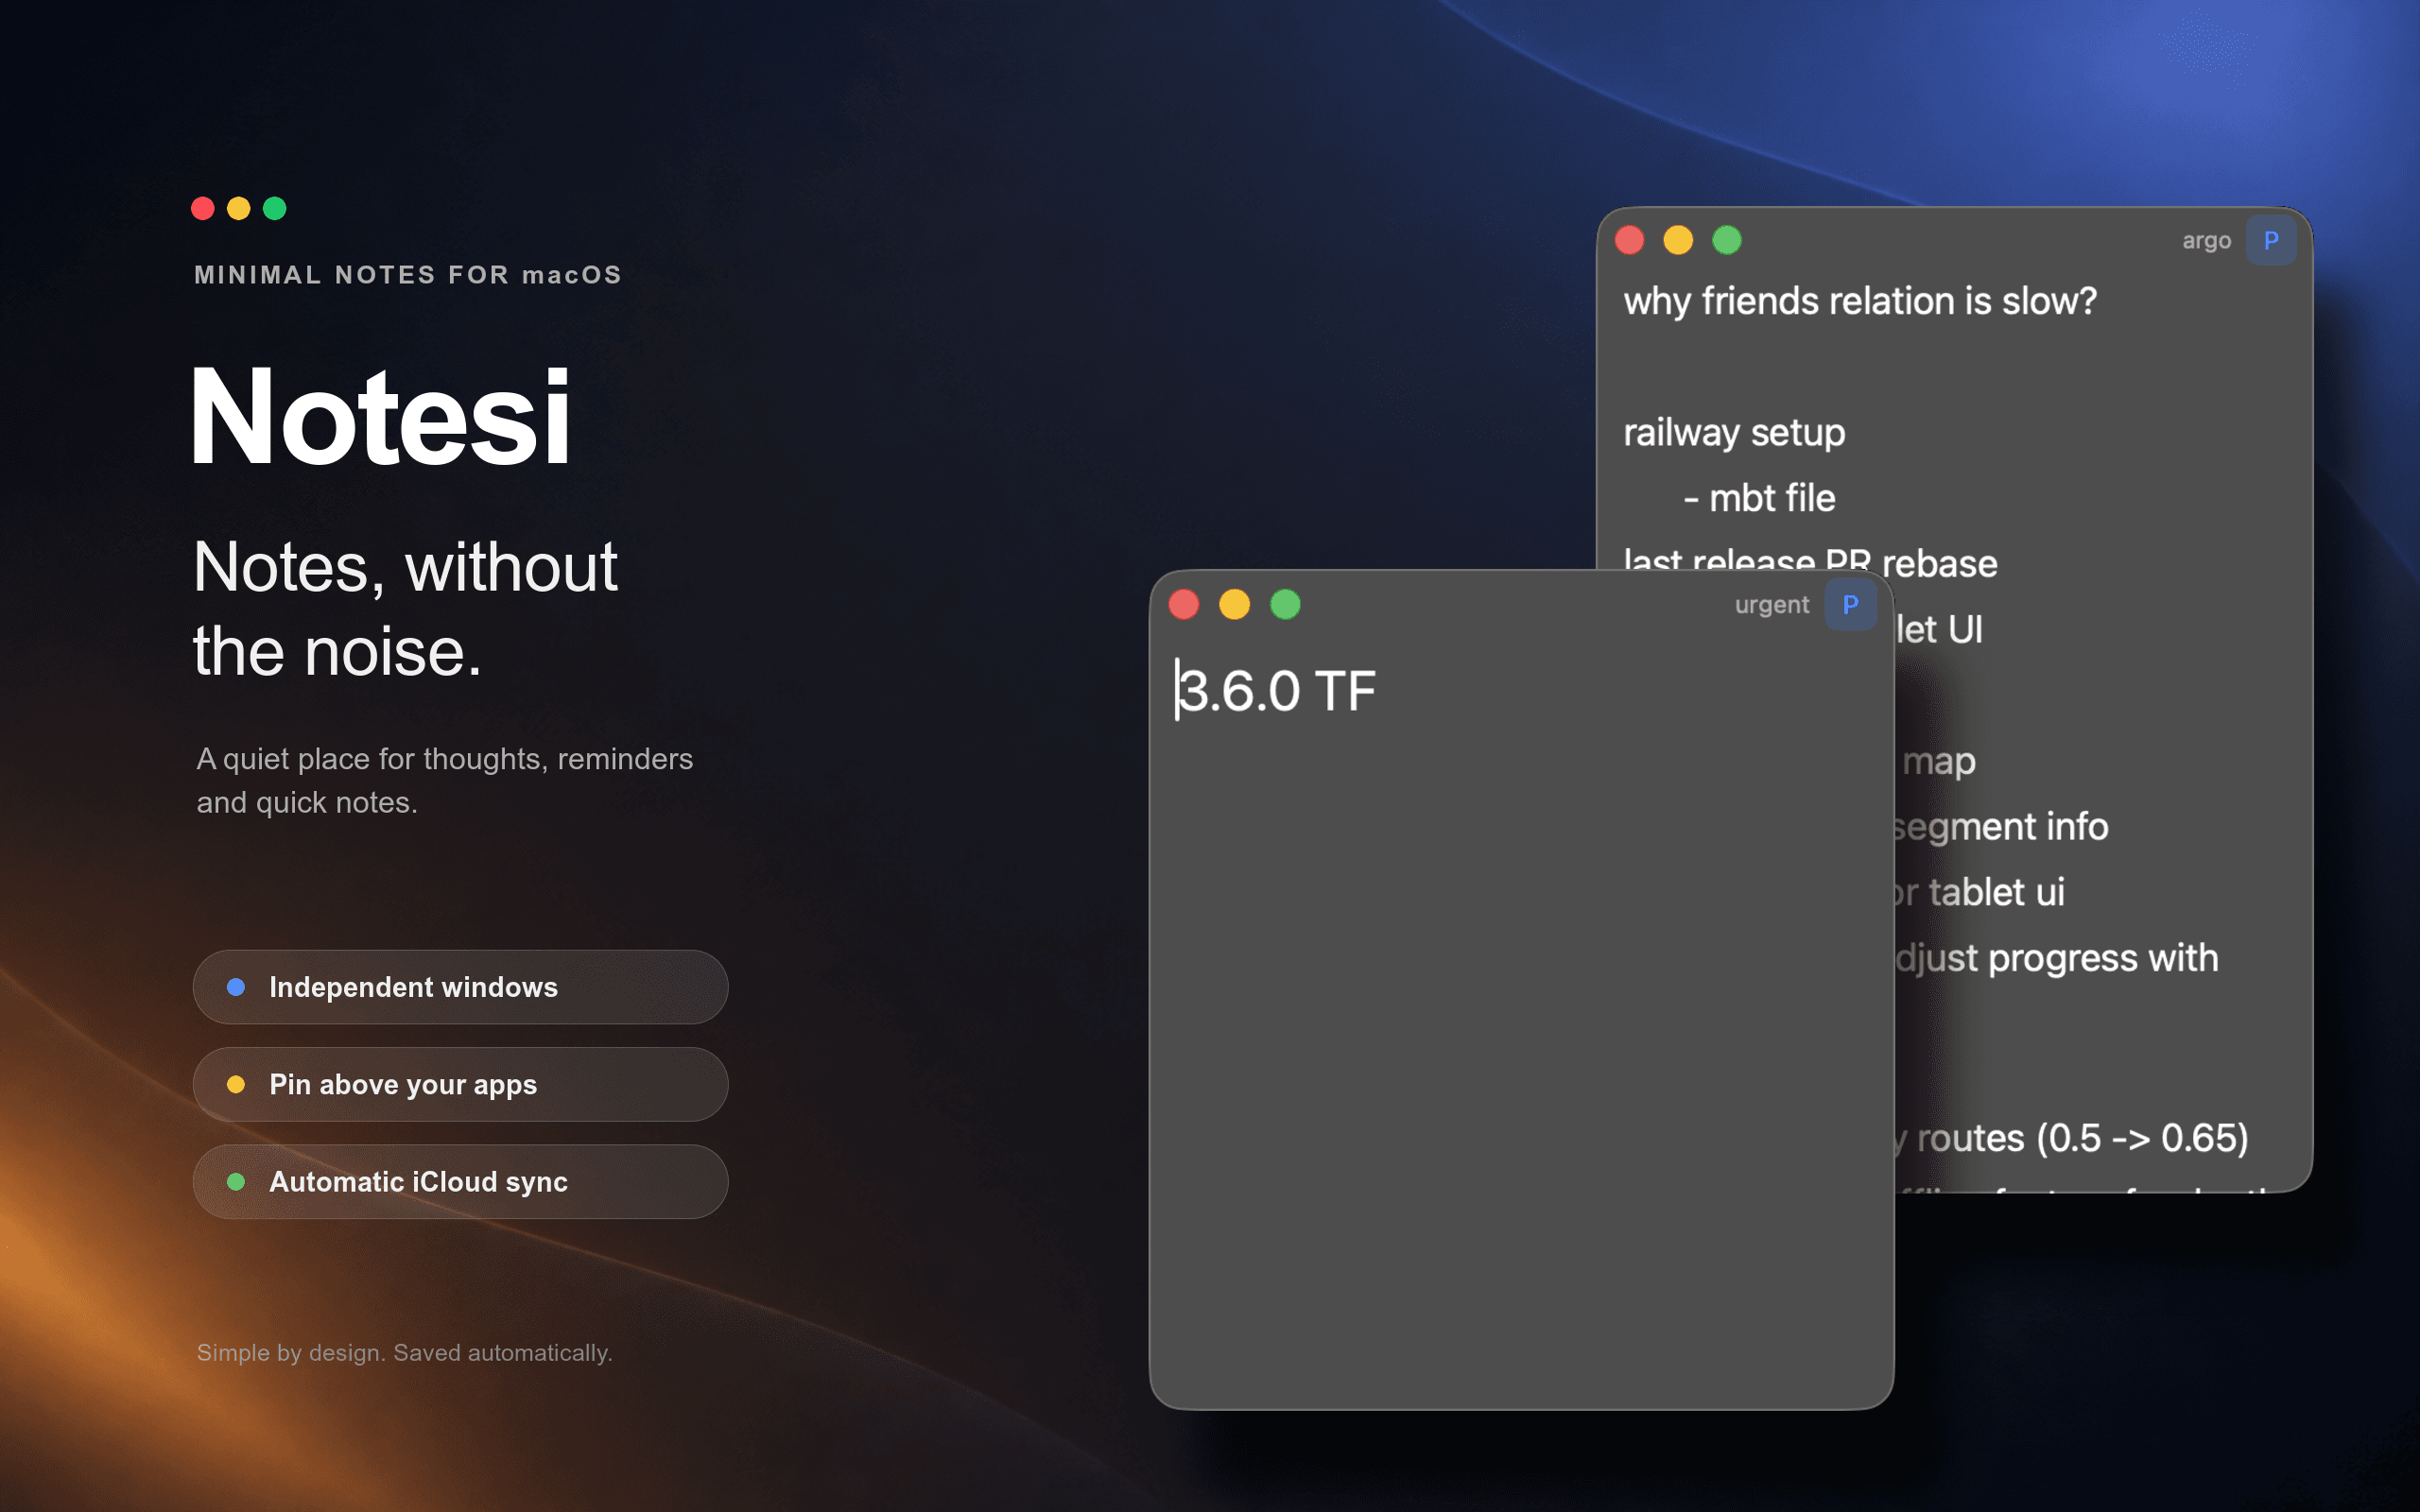Viewport: 2420px width, 1512px height.
Task: Click the Automatic iCloud sync pill
Action: (460, 1181)
